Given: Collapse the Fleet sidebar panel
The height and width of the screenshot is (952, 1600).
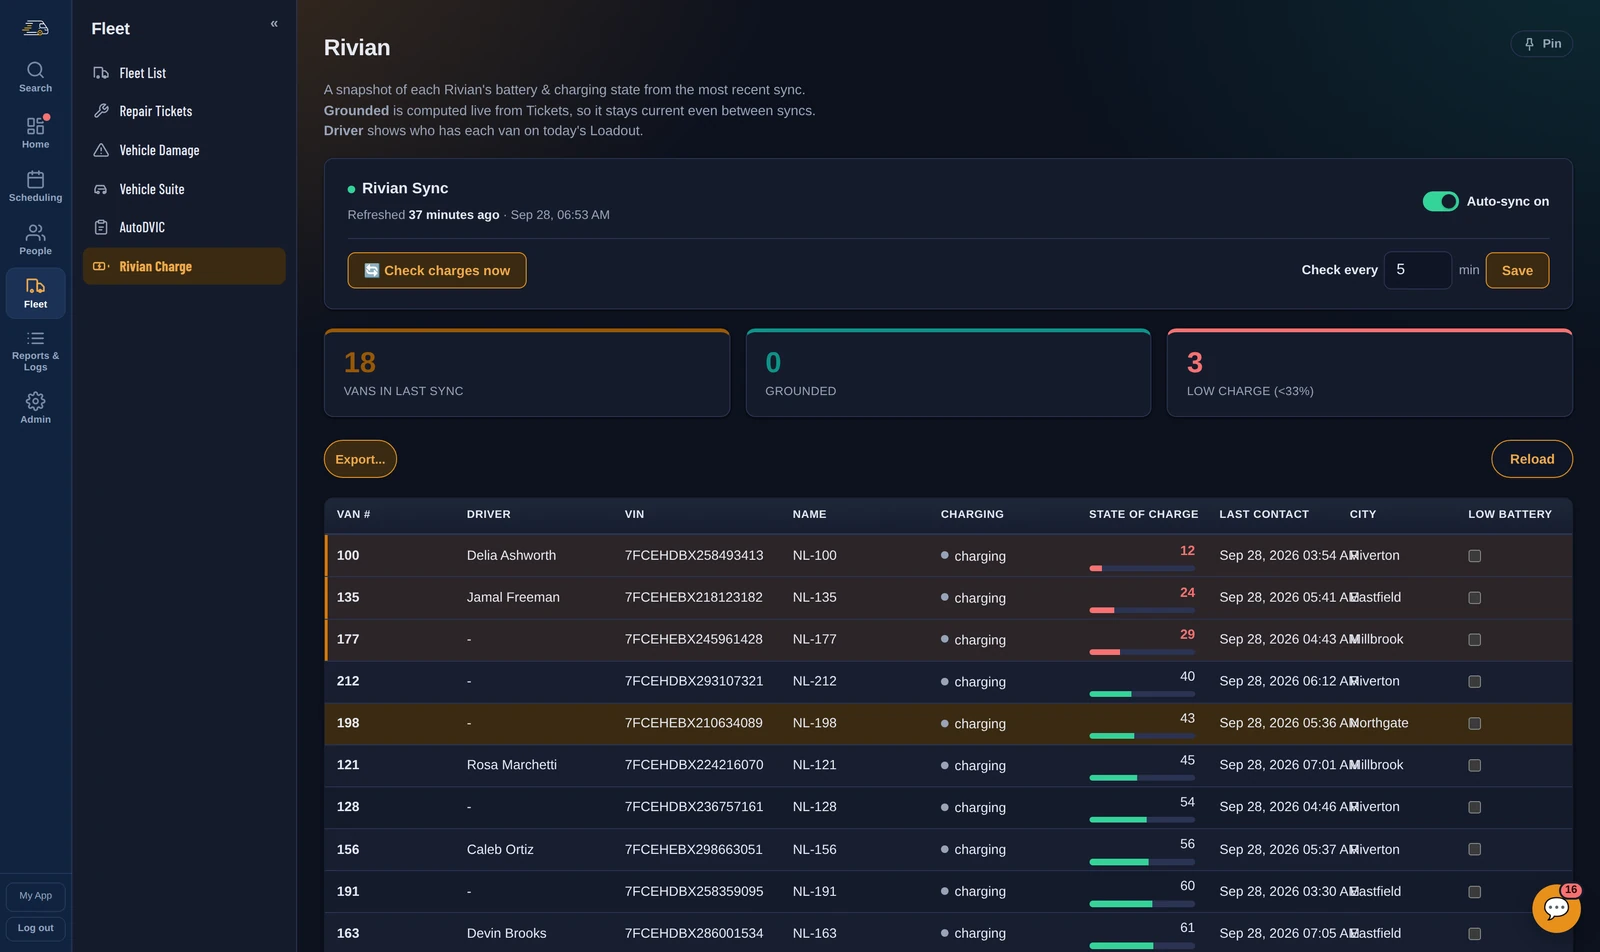Looking at the screenshot, I should coord(274,24).
